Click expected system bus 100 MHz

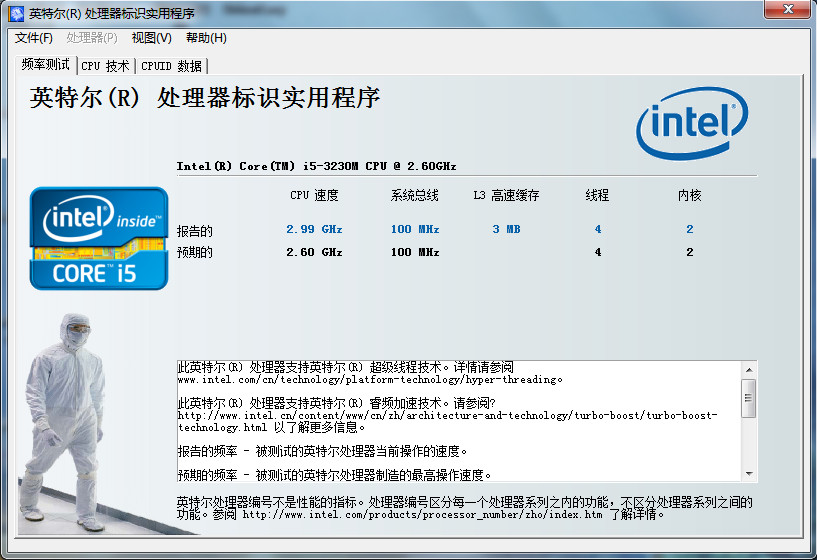(415, 252)
